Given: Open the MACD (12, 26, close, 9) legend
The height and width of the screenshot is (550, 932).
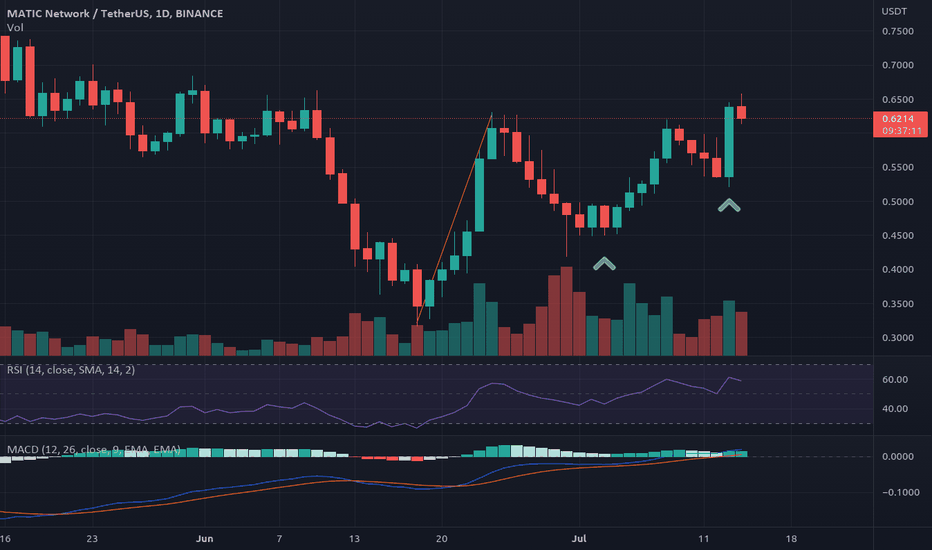Looking at the screenshot, I should [x=93, y=450].
